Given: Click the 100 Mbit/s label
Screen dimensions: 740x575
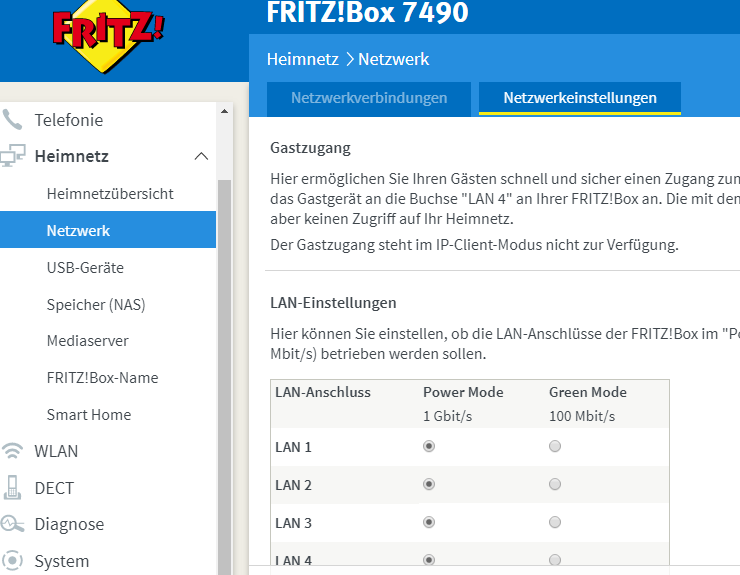Looking at the screenshot, I should click(x=582, y=416).
